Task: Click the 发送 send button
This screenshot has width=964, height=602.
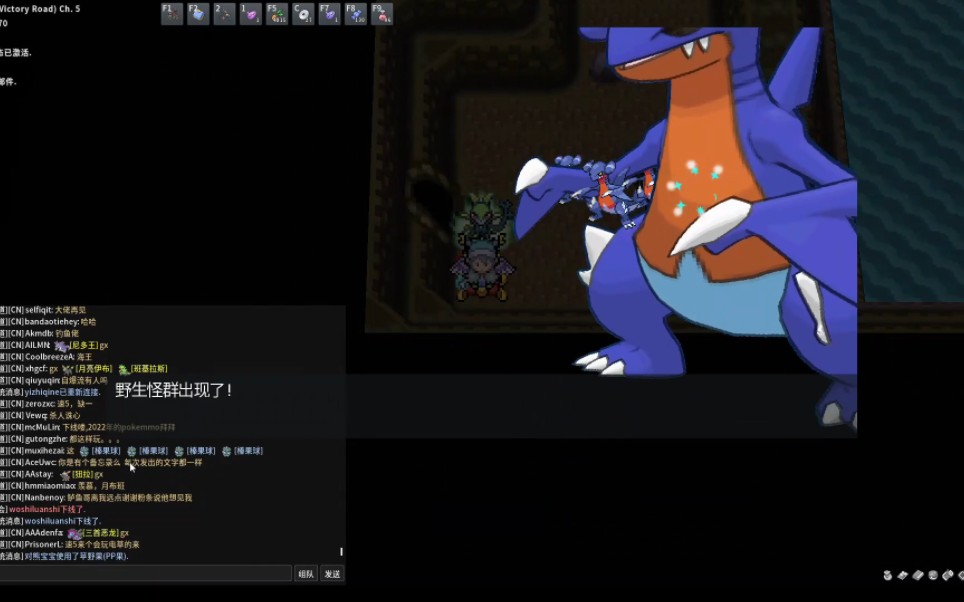Action: (333, 574)
